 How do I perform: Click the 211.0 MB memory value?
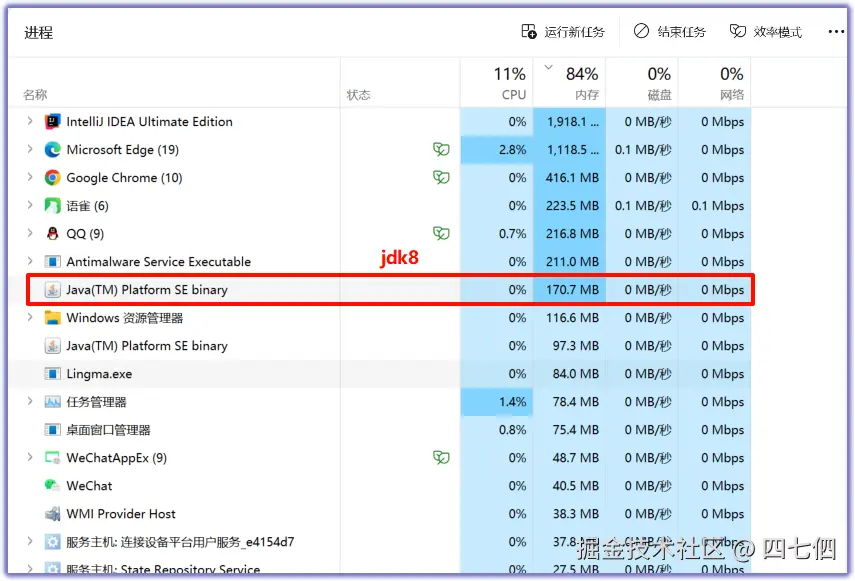pos(572,262)
